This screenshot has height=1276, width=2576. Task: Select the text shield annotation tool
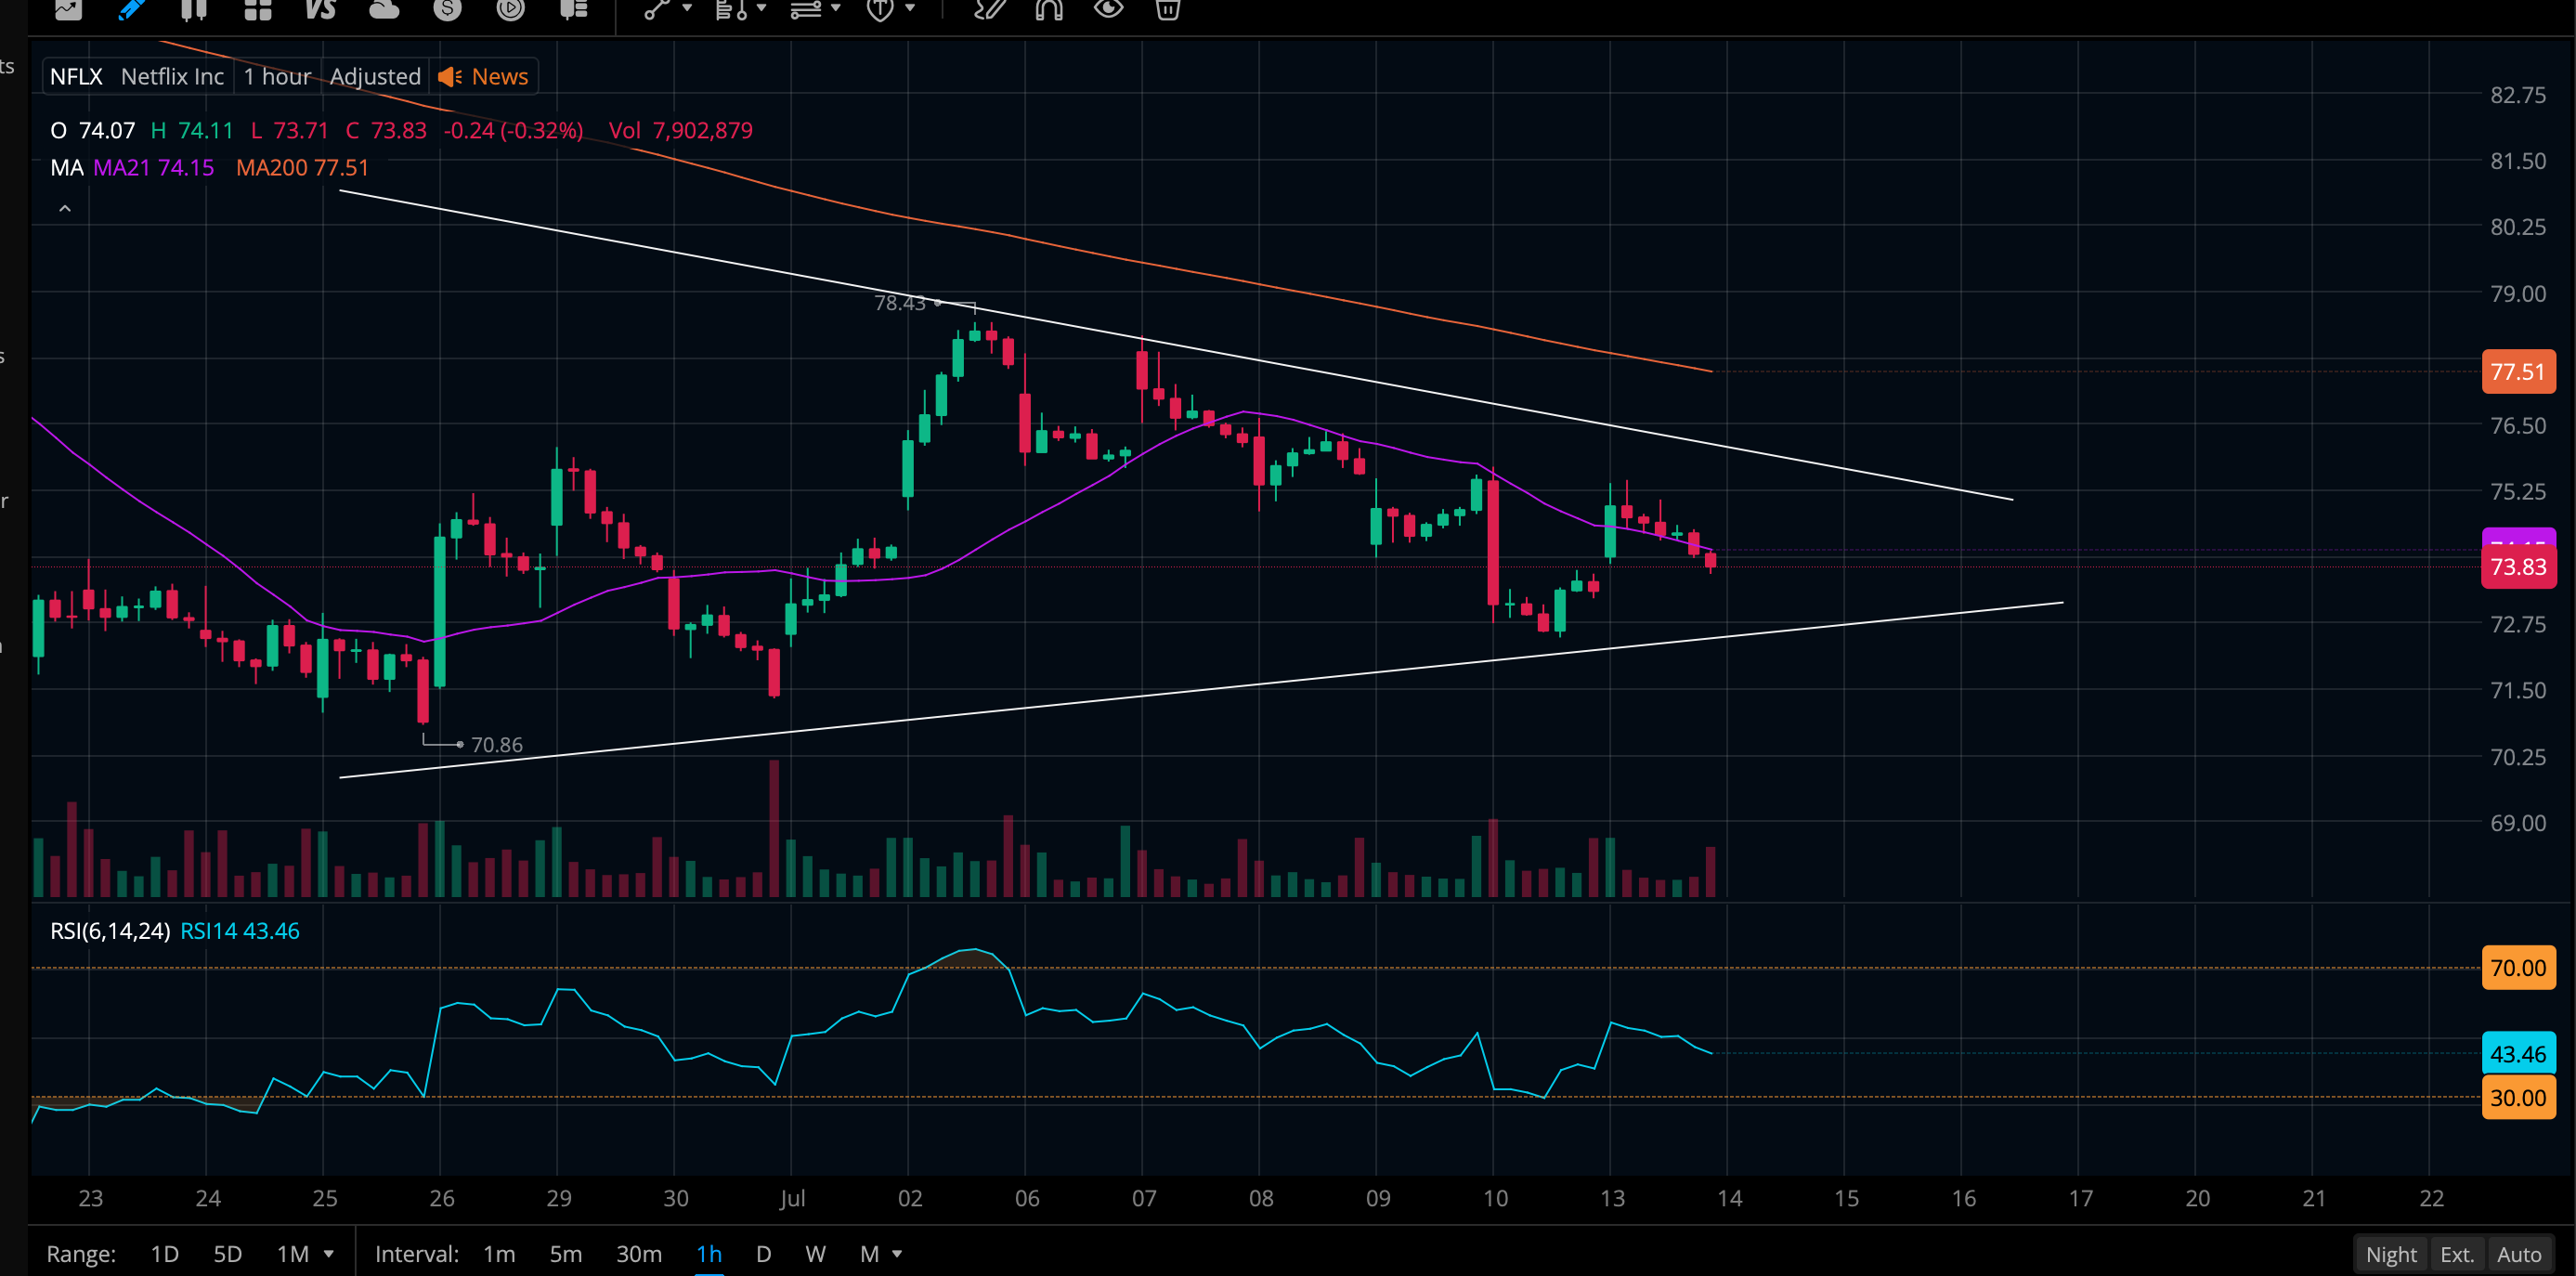pos(880,10)
